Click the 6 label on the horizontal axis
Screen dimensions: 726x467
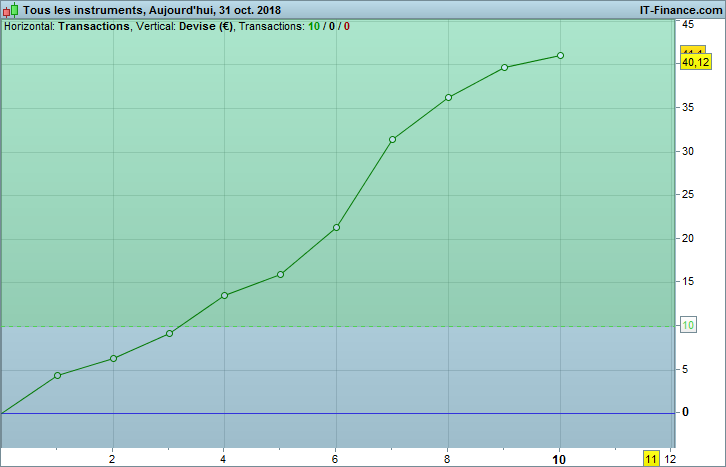pyautogui.click(x=335, y=459)
